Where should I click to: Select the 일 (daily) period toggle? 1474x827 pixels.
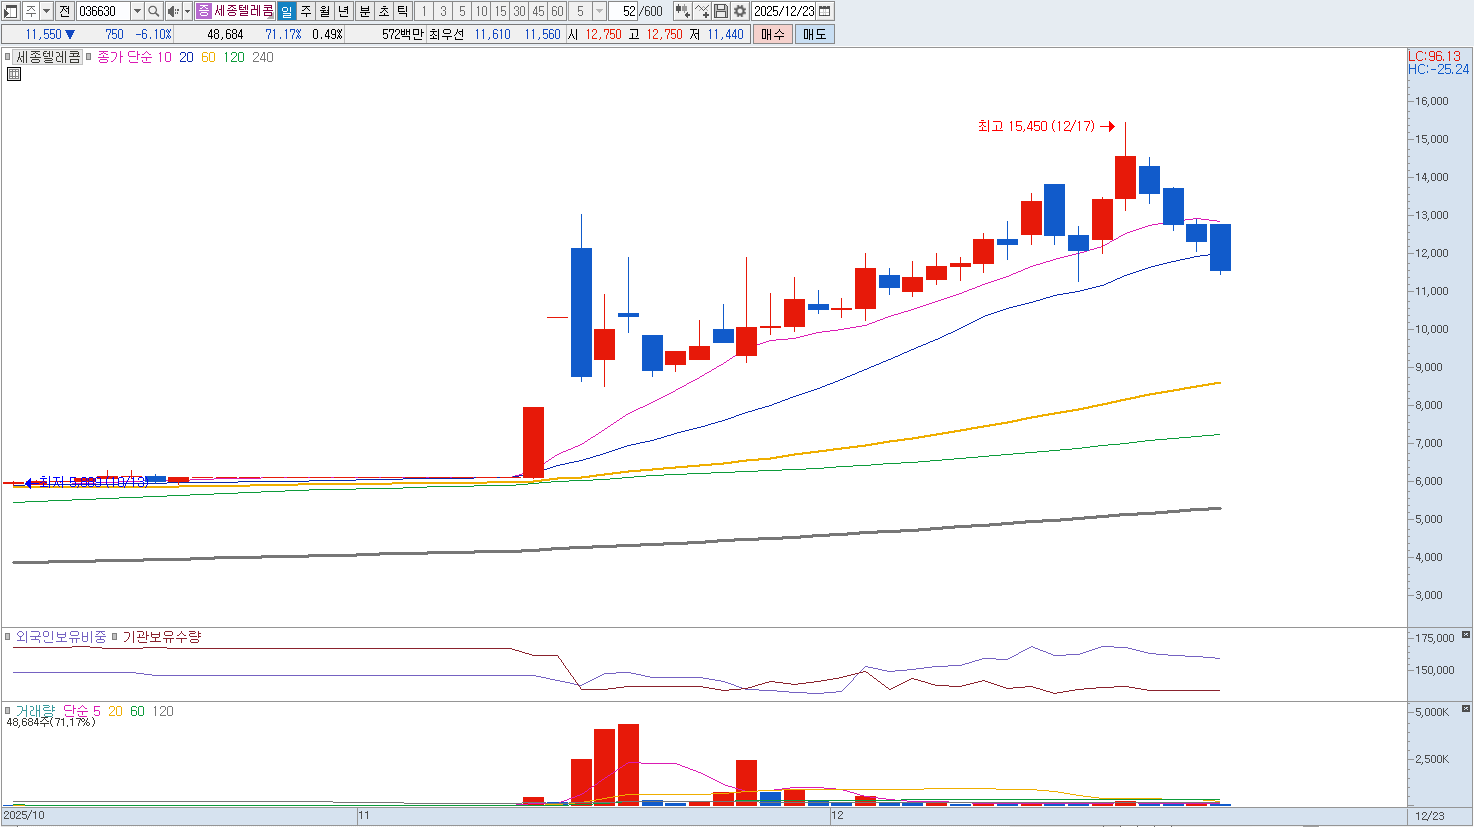coord(286,11)
